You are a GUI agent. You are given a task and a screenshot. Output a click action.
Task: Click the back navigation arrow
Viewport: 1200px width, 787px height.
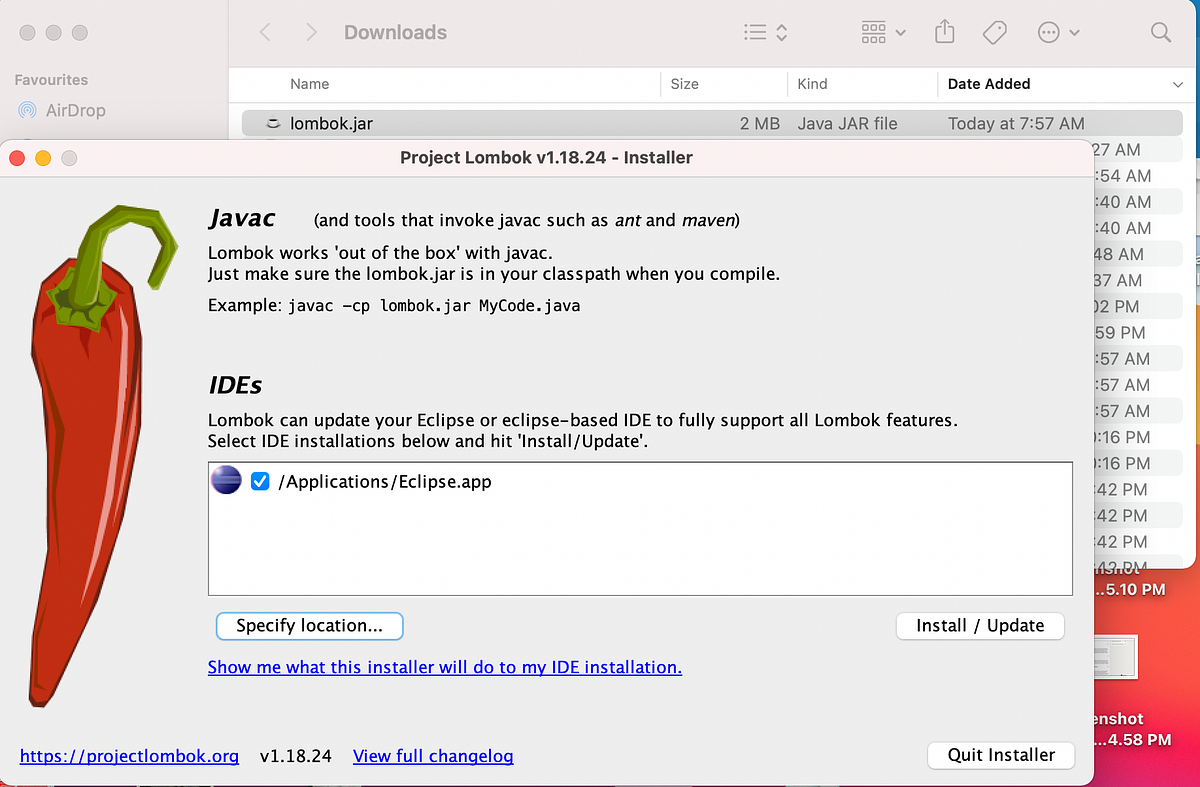point(265,32)
